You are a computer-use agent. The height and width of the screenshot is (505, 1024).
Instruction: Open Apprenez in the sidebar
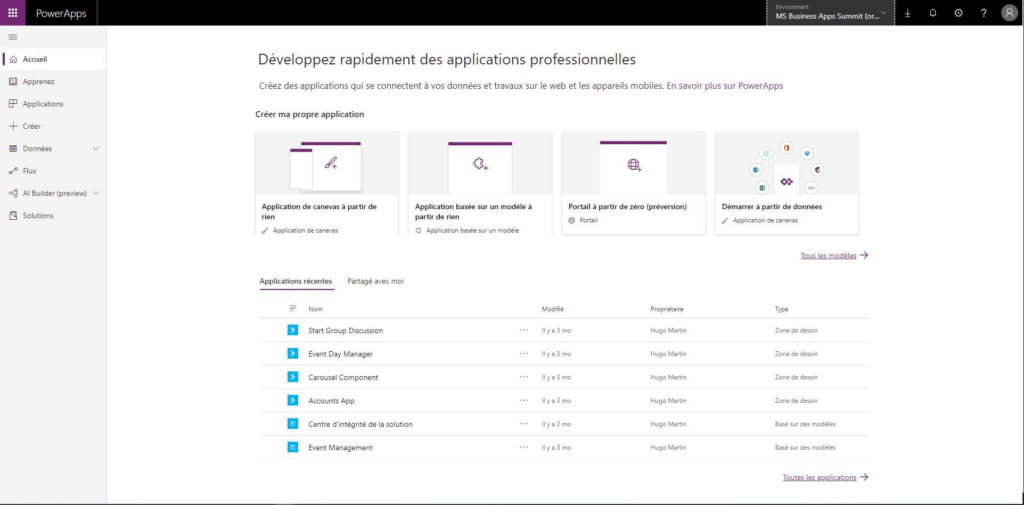[x=53, y=82]
